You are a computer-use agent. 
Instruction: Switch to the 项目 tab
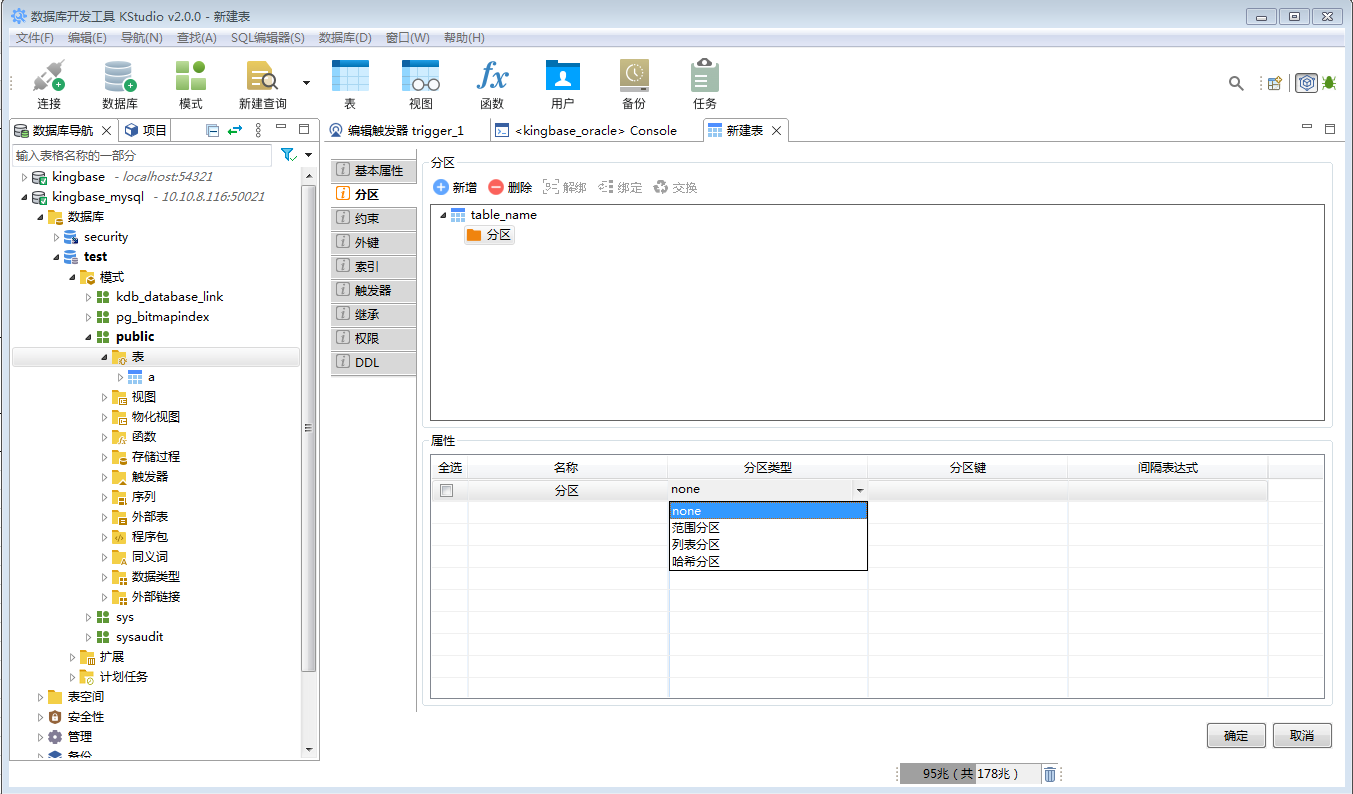coord(152,129)
